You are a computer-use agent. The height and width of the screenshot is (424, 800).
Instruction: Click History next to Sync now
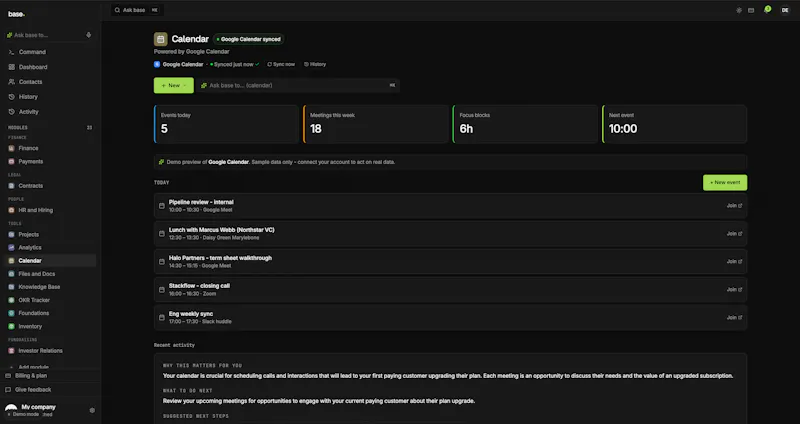[315, 64]
